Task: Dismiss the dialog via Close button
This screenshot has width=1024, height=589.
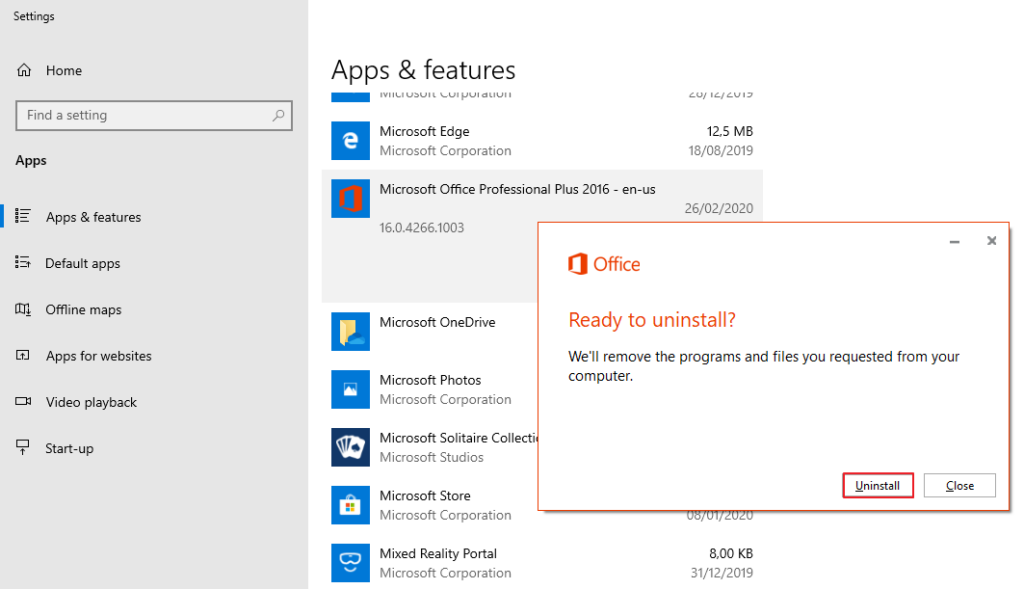Action: (x=959, y=485)
